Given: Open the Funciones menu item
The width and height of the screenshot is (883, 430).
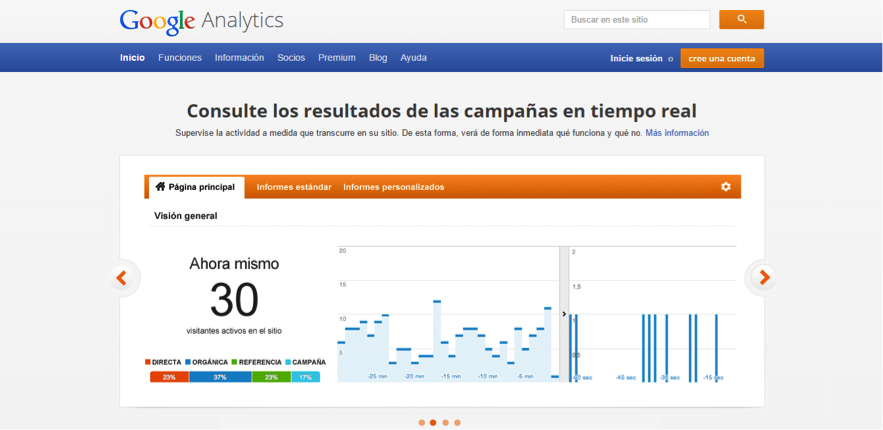Looking at the screenshot, I should coord(180,58).
